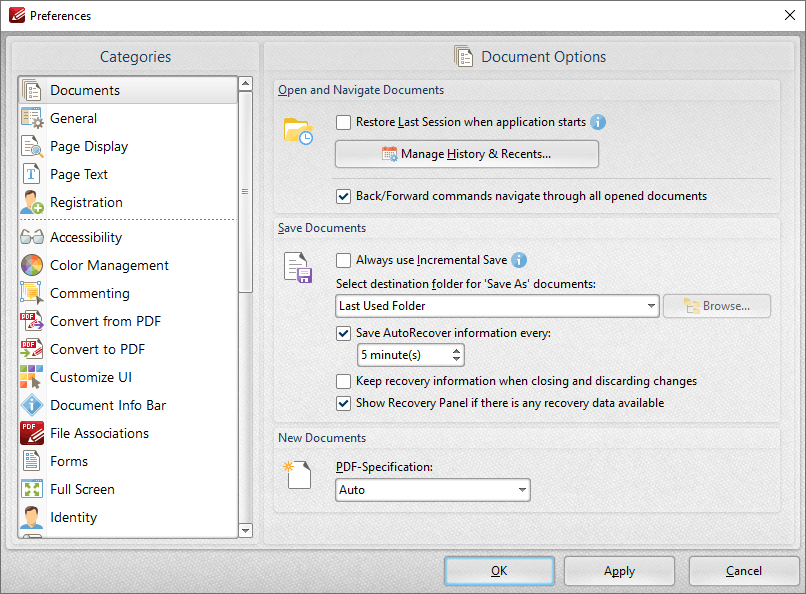Click the Forms page icon
The image size is (806, 594).
31,461
